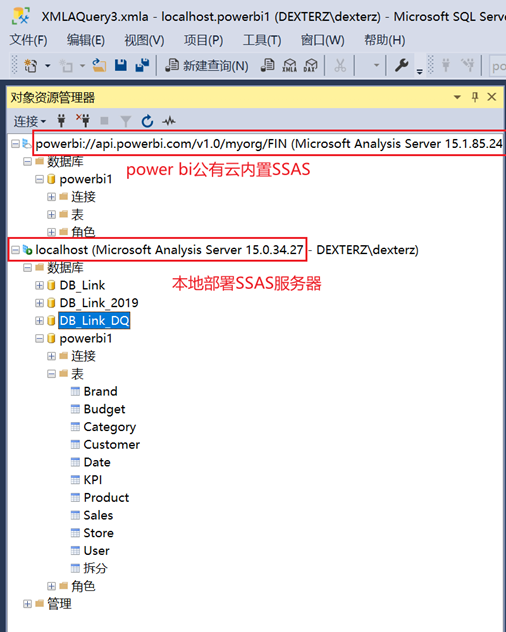Select the Store table
Screen dimensions: 506x632
(x=98, y=533)
